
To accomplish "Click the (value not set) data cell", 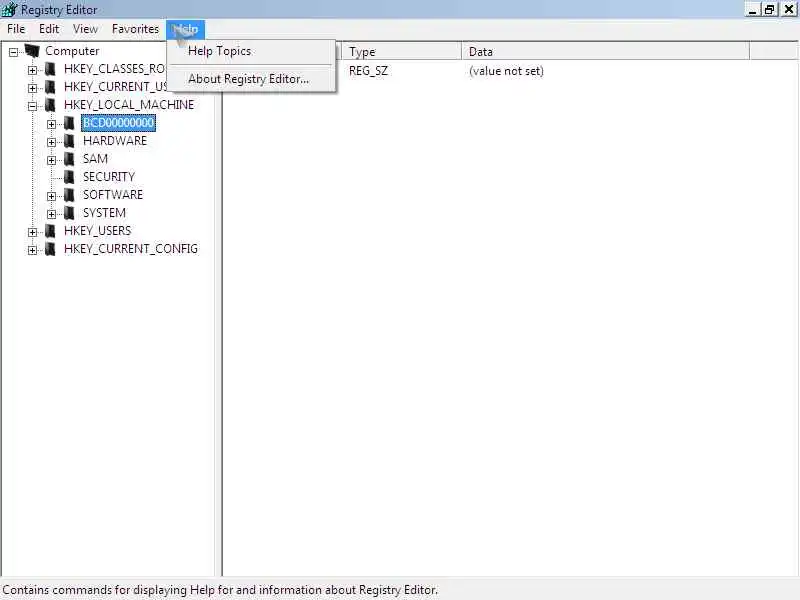I will (506, 71).
